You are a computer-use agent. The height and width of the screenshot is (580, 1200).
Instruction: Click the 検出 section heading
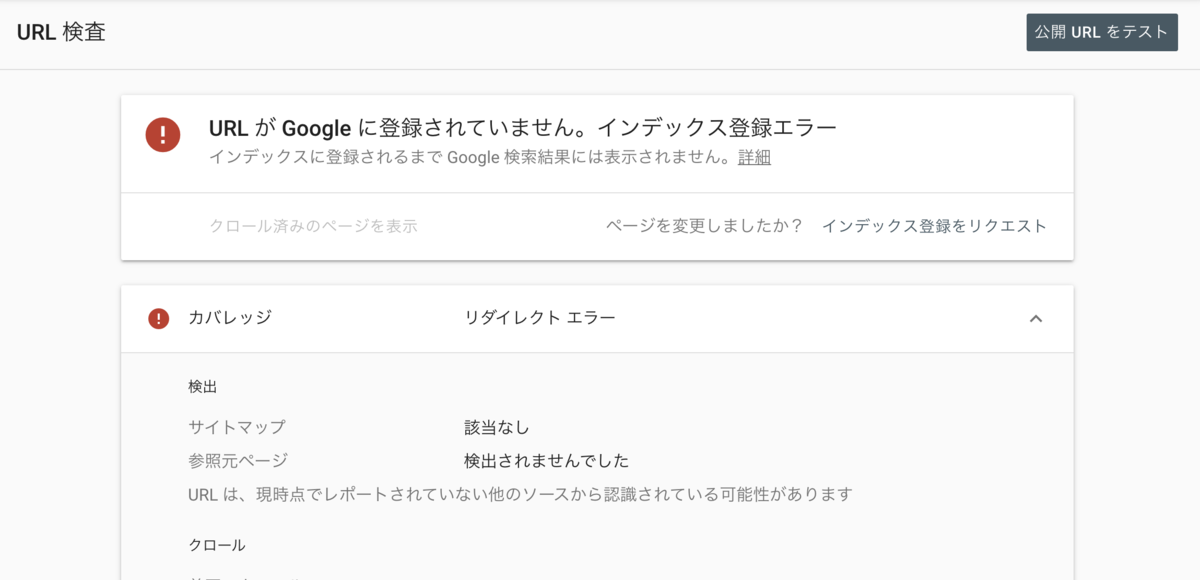[x=203, y=386]
